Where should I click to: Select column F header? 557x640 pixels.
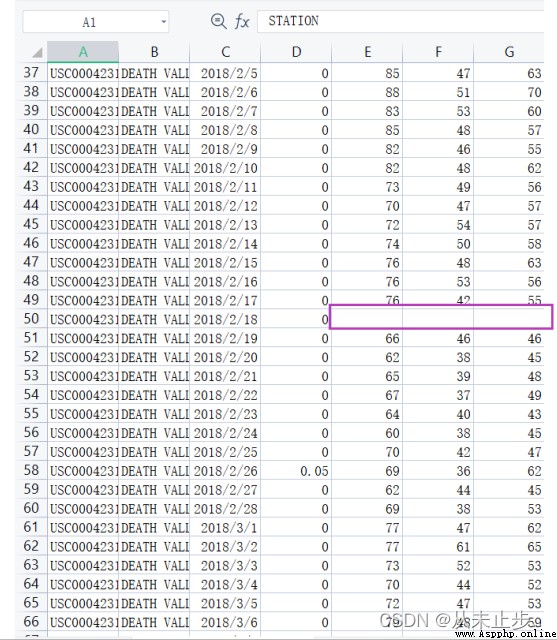coord(438,52)
